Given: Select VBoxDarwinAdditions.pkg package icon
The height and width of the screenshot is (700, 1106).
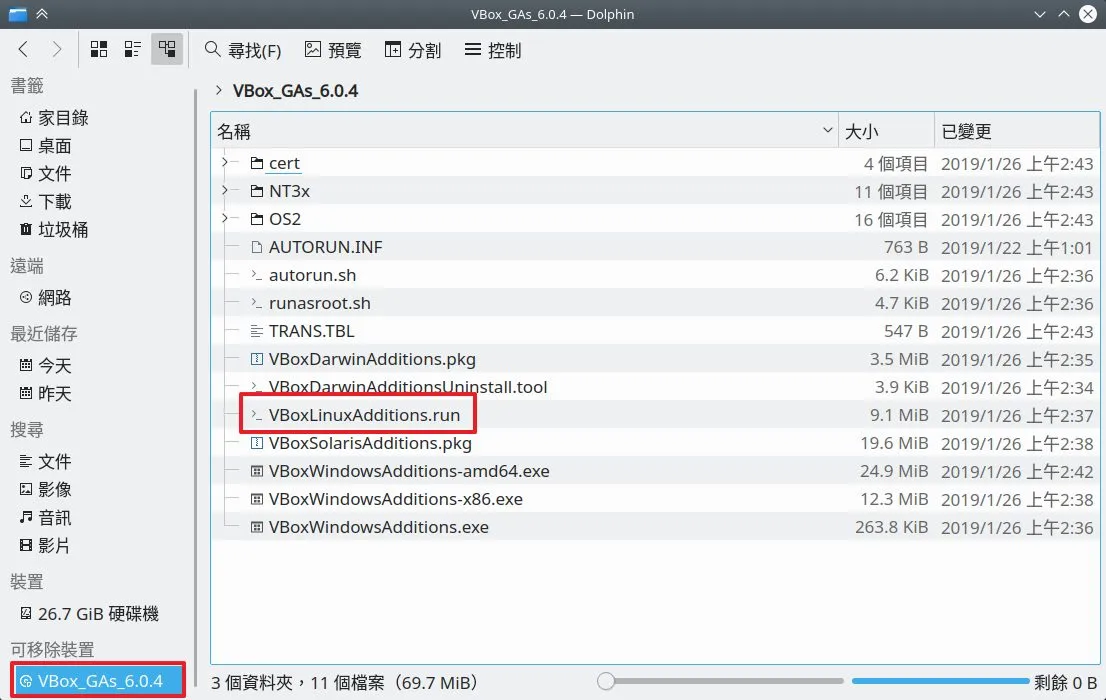Looking at the screenshot, I should [x=257, y=359].
